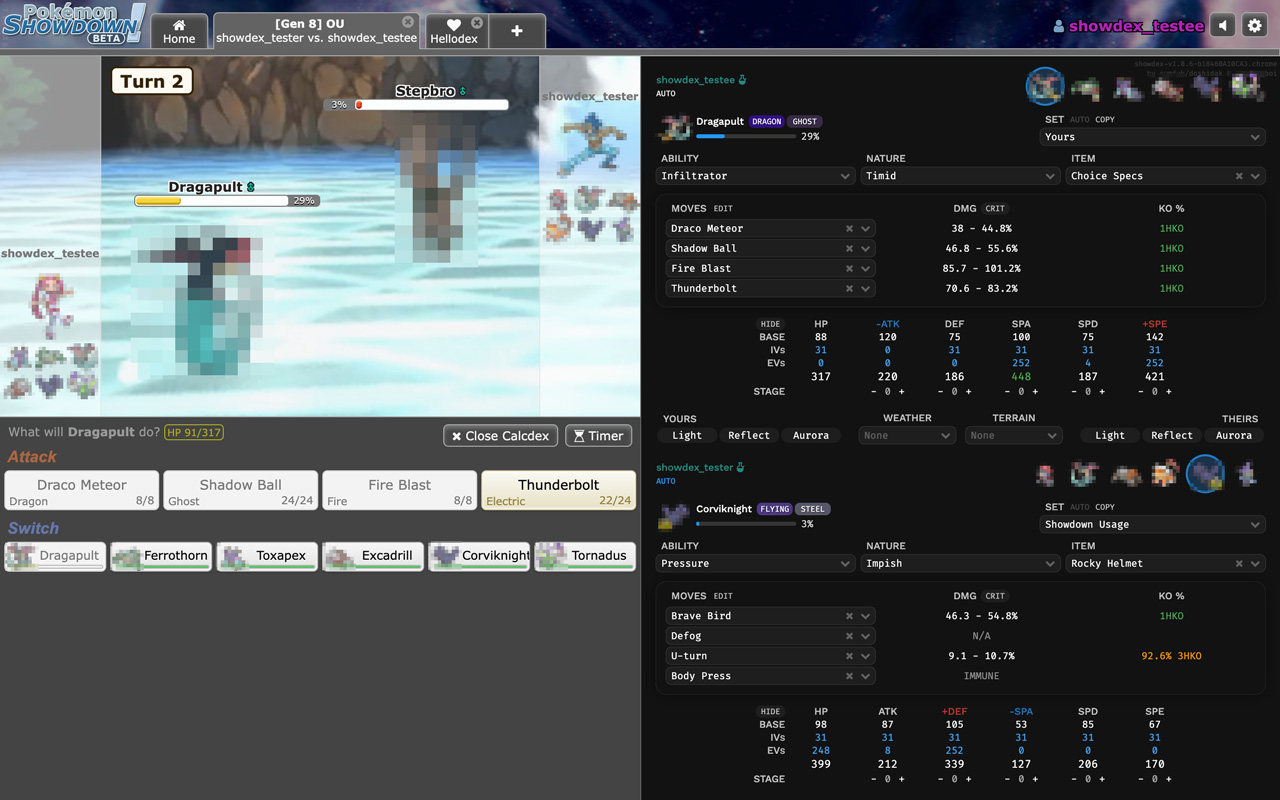Viewport: 1280px width, 800px height.
Task: Mute the sound using the speaker icon
Action: [x=1222, y=24]
